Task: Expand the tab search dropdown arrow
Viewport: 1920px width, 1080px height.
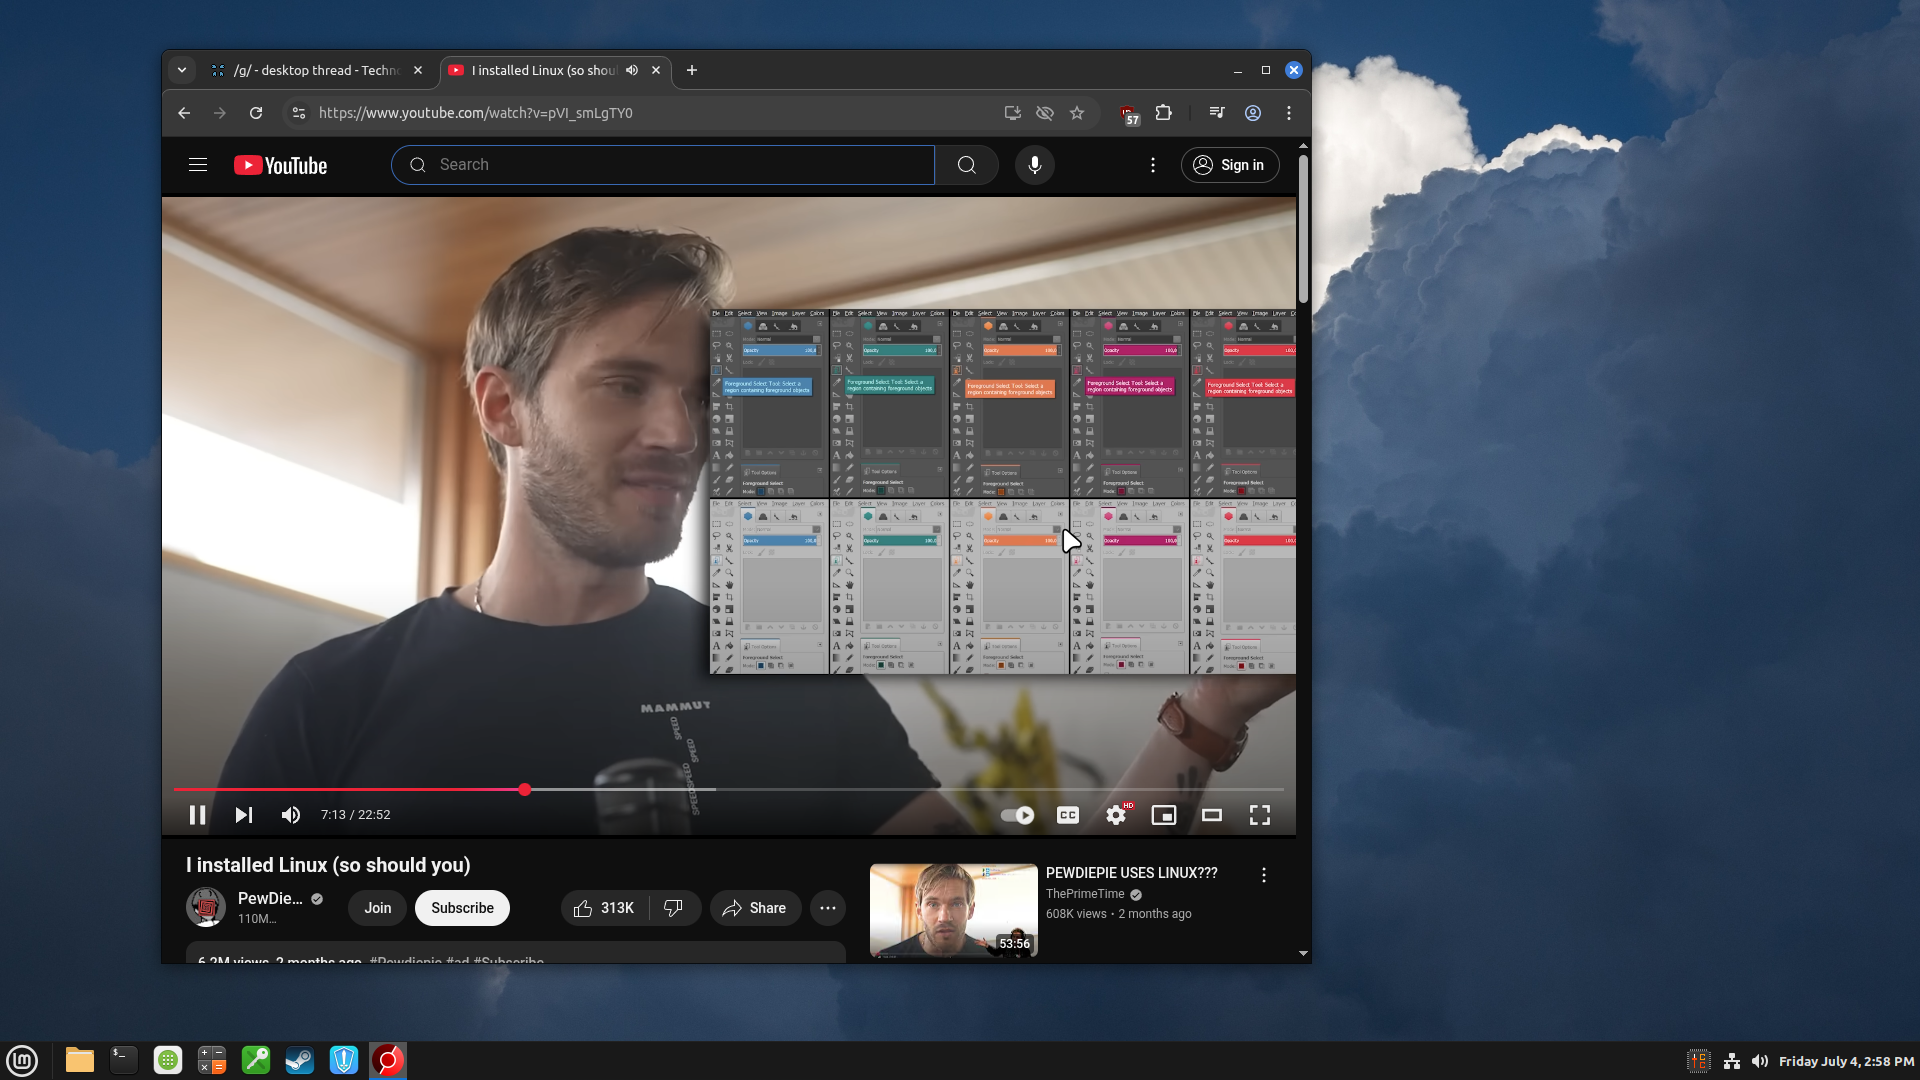Action: coord(181,70)
